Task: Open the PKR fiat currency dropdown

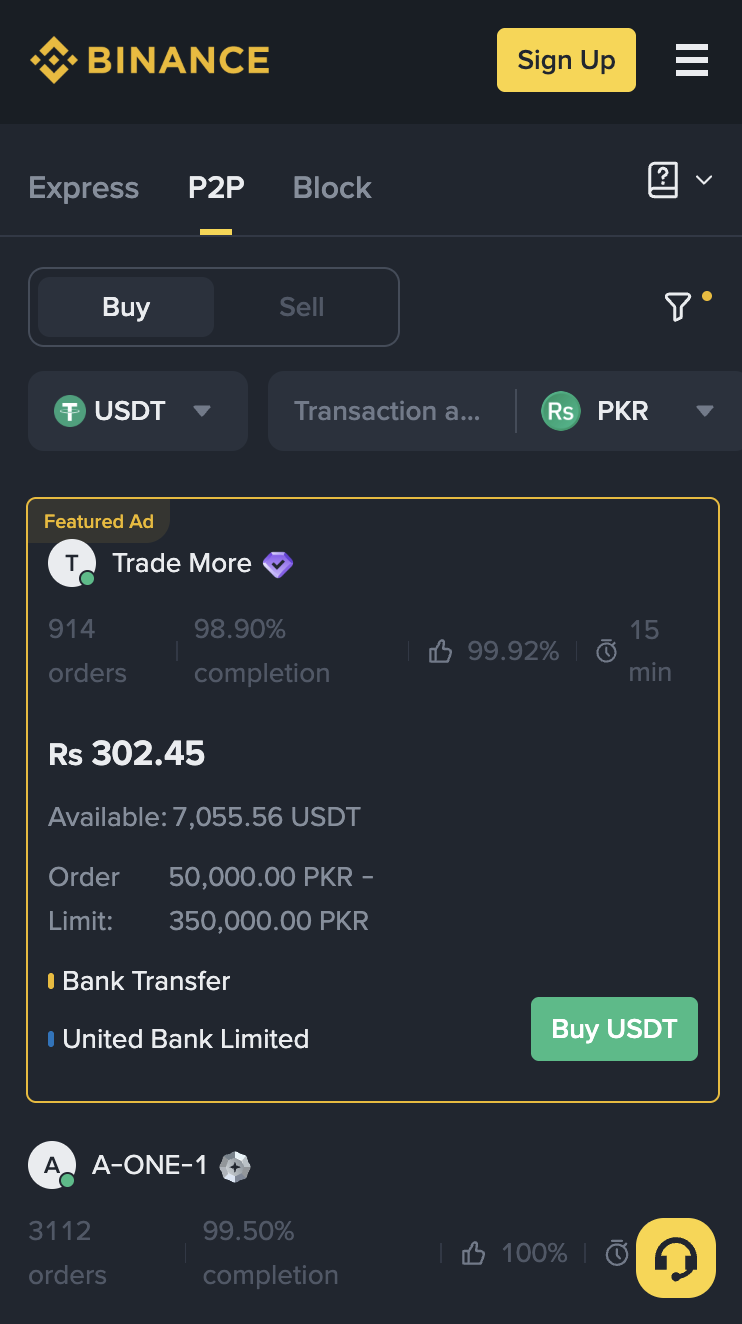Action: [706, 411]
